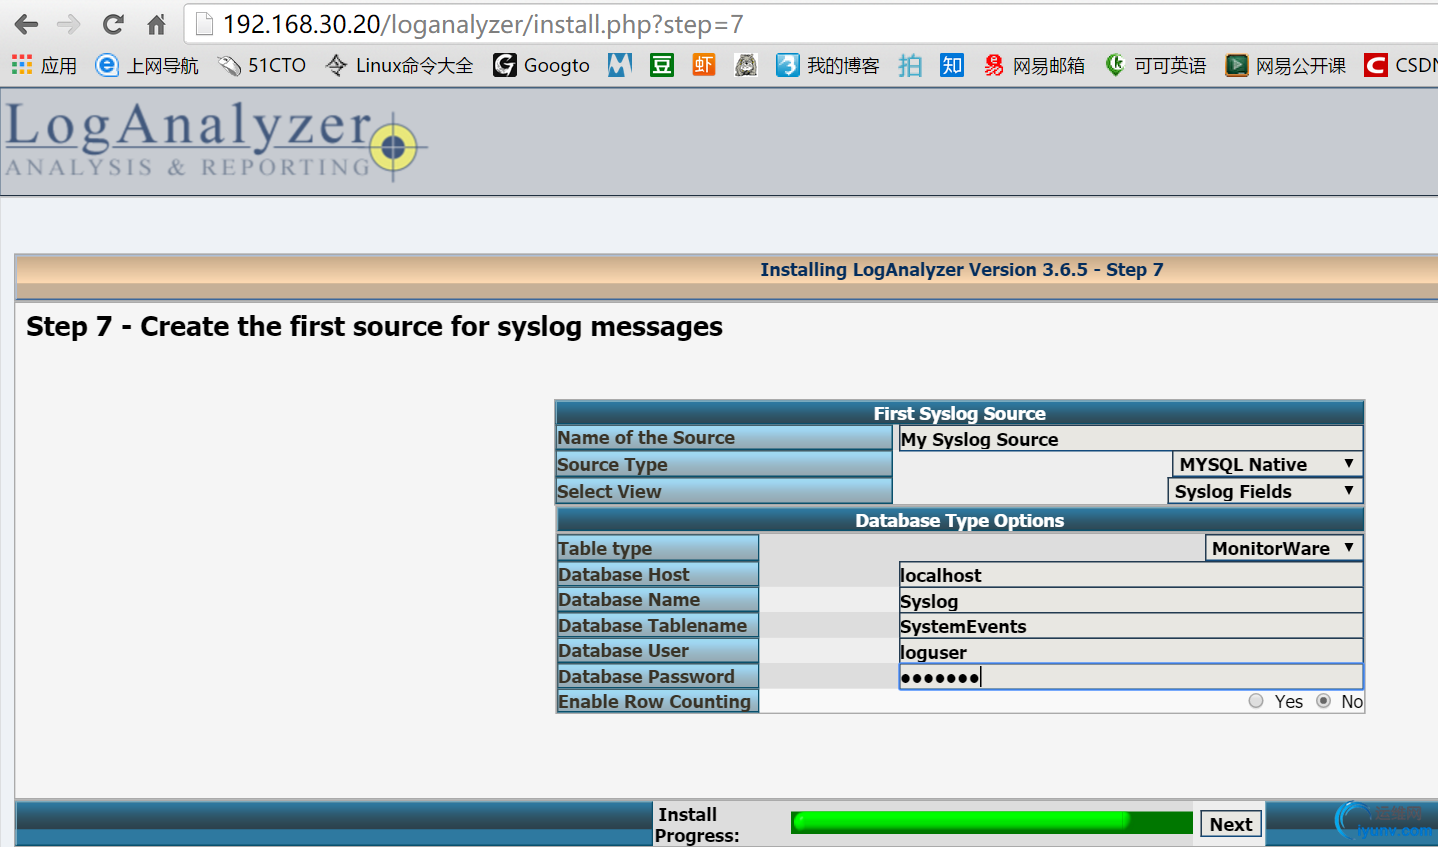Open the Linux命令大全 bookmark
Image resolution: width=1438 pixels, height=847 pixels.
[399, 66]
